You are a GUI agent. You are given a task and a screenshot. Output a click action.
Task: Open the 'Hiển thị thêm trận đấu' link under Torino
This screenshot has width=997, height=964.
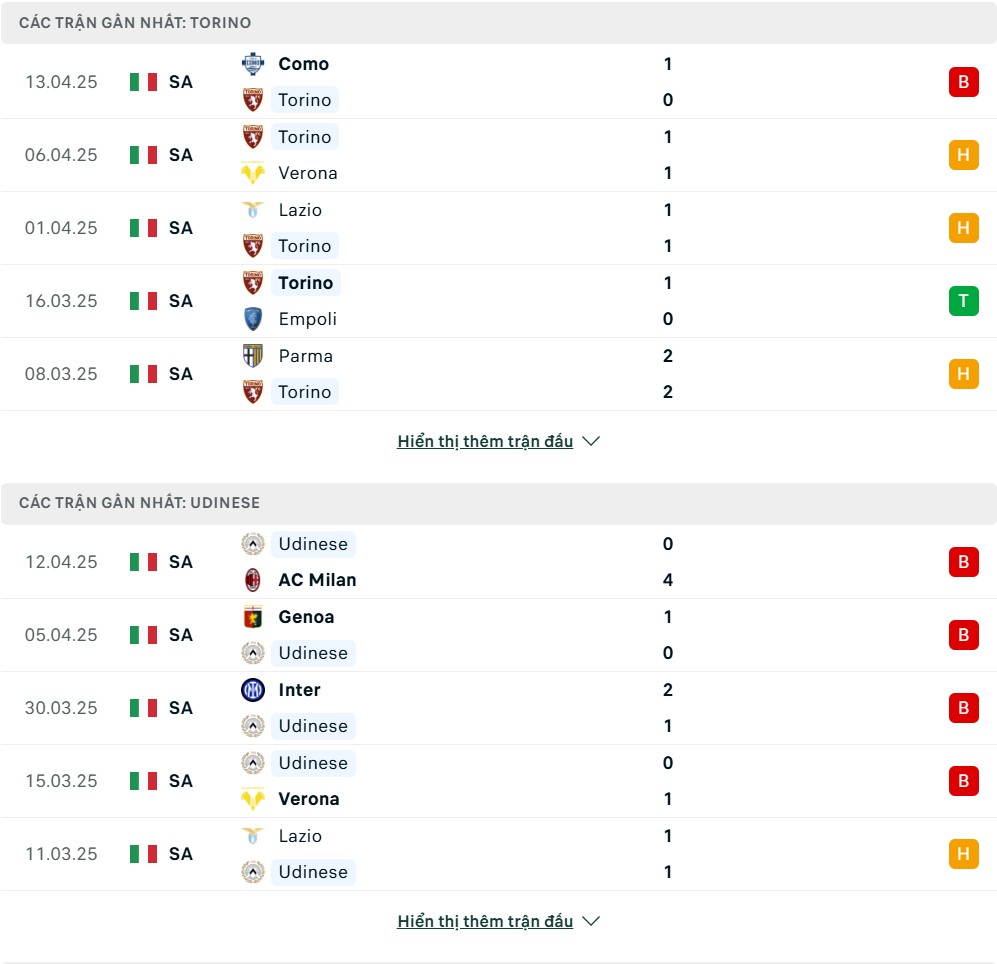[x=485, y=441]
